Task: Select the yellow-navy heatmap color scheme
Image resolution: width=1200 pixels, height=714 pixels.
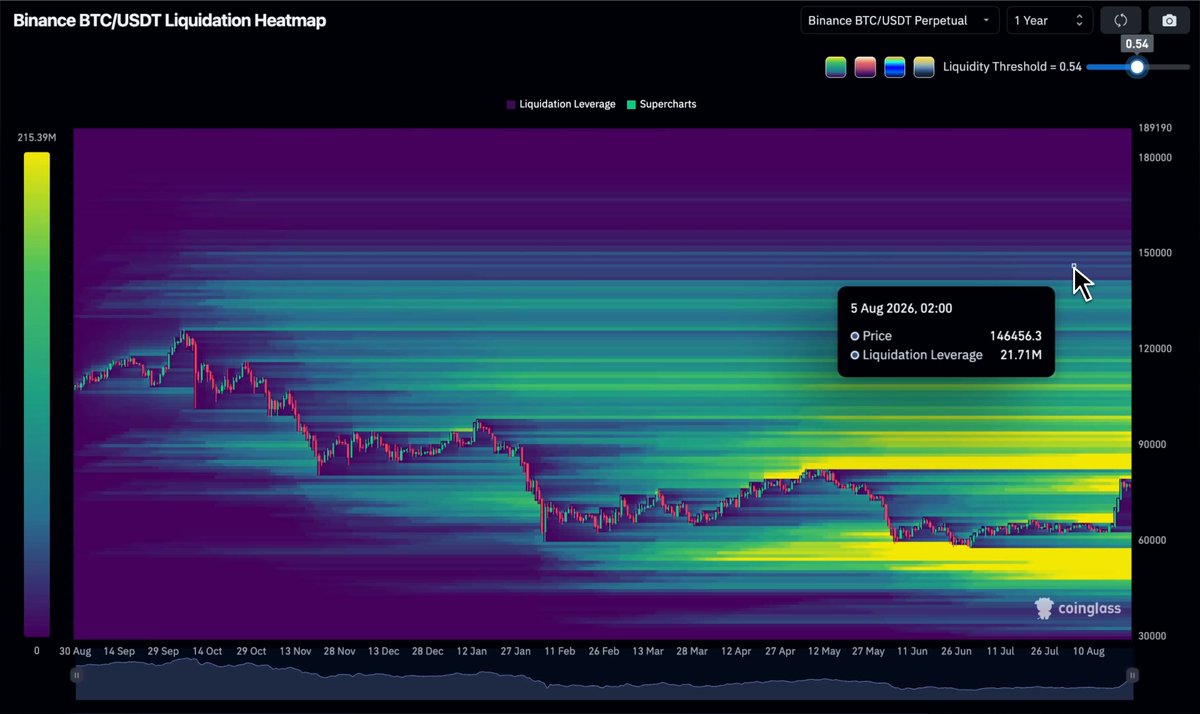Action: click(924, 67)
